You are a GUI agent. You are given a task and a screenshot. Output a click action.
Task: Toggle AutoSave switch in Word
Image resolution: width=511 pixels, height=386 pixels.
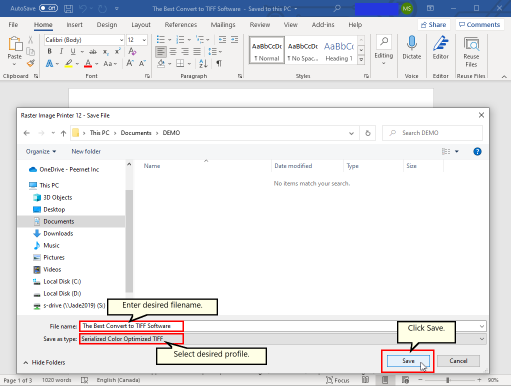point(48,8)
